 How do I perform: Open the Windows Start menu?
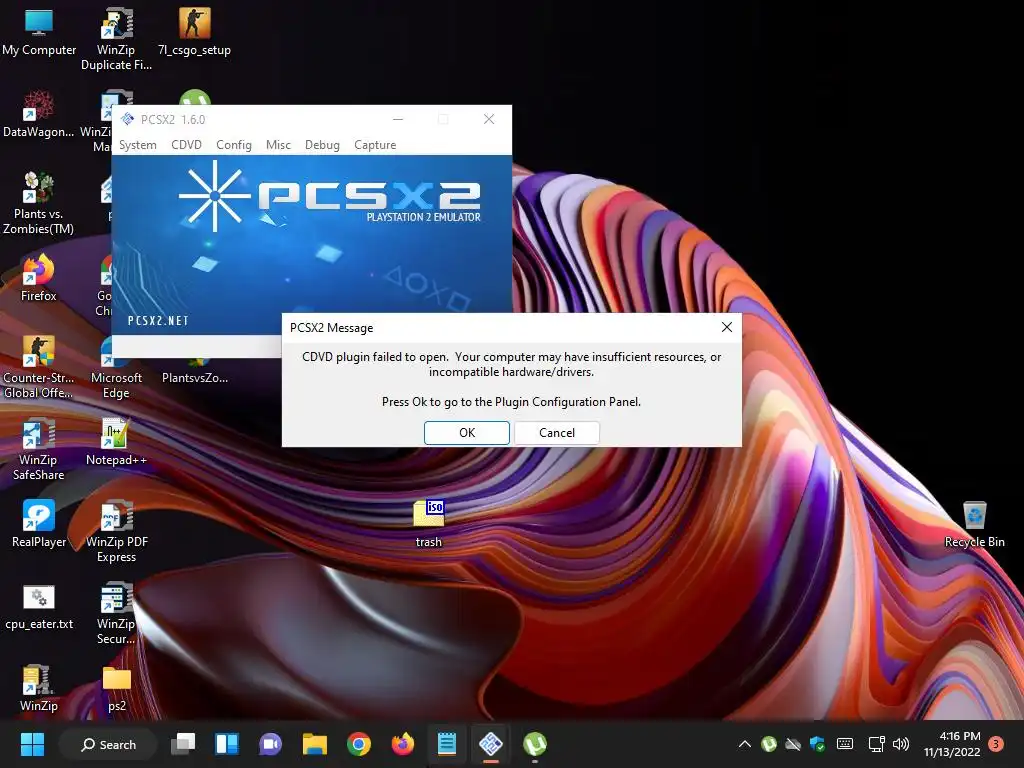[x=32, y=744]
